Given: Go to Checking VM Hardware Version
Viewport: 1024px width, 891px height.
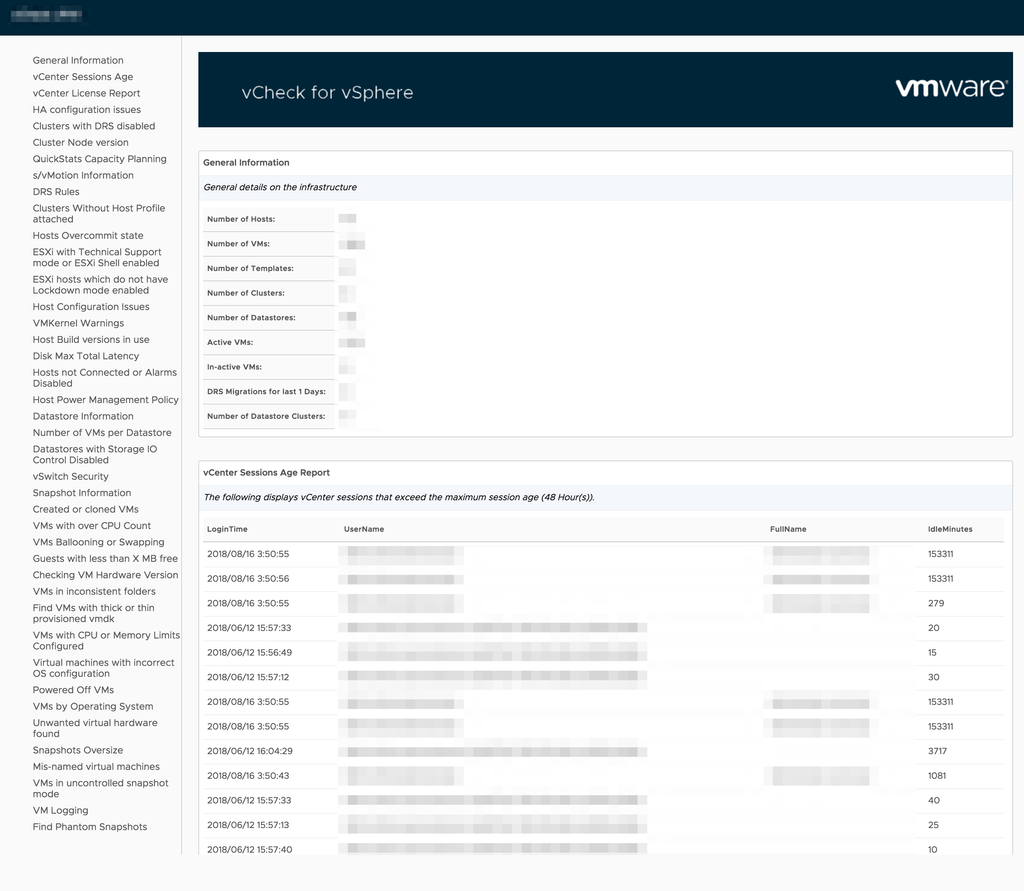Looking at the screenshot, I should pos(105,574).
